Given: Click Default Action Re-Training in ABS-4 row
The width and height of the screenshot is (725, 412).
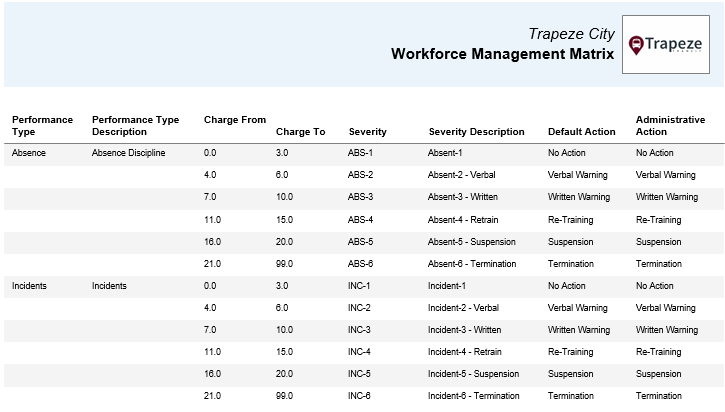Looking at the screenshot, I should 571,220.
